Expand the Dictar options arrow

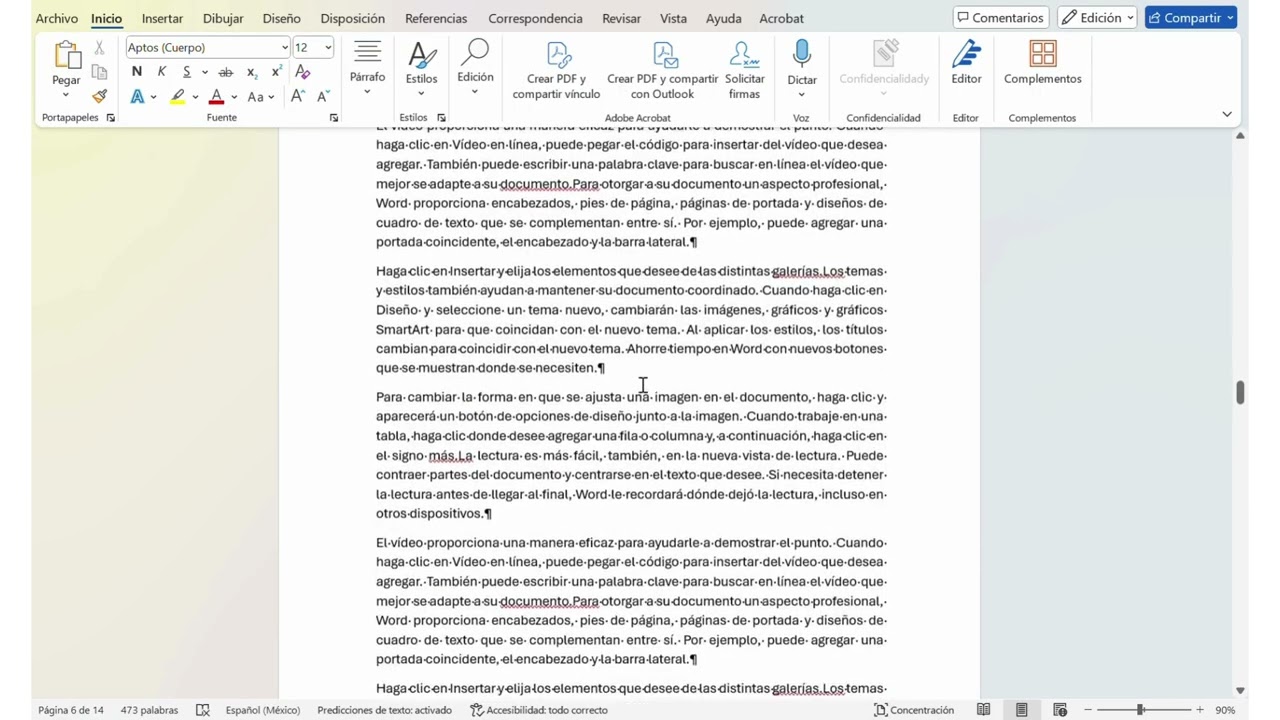pyautogui.click(x=801, y=95)
